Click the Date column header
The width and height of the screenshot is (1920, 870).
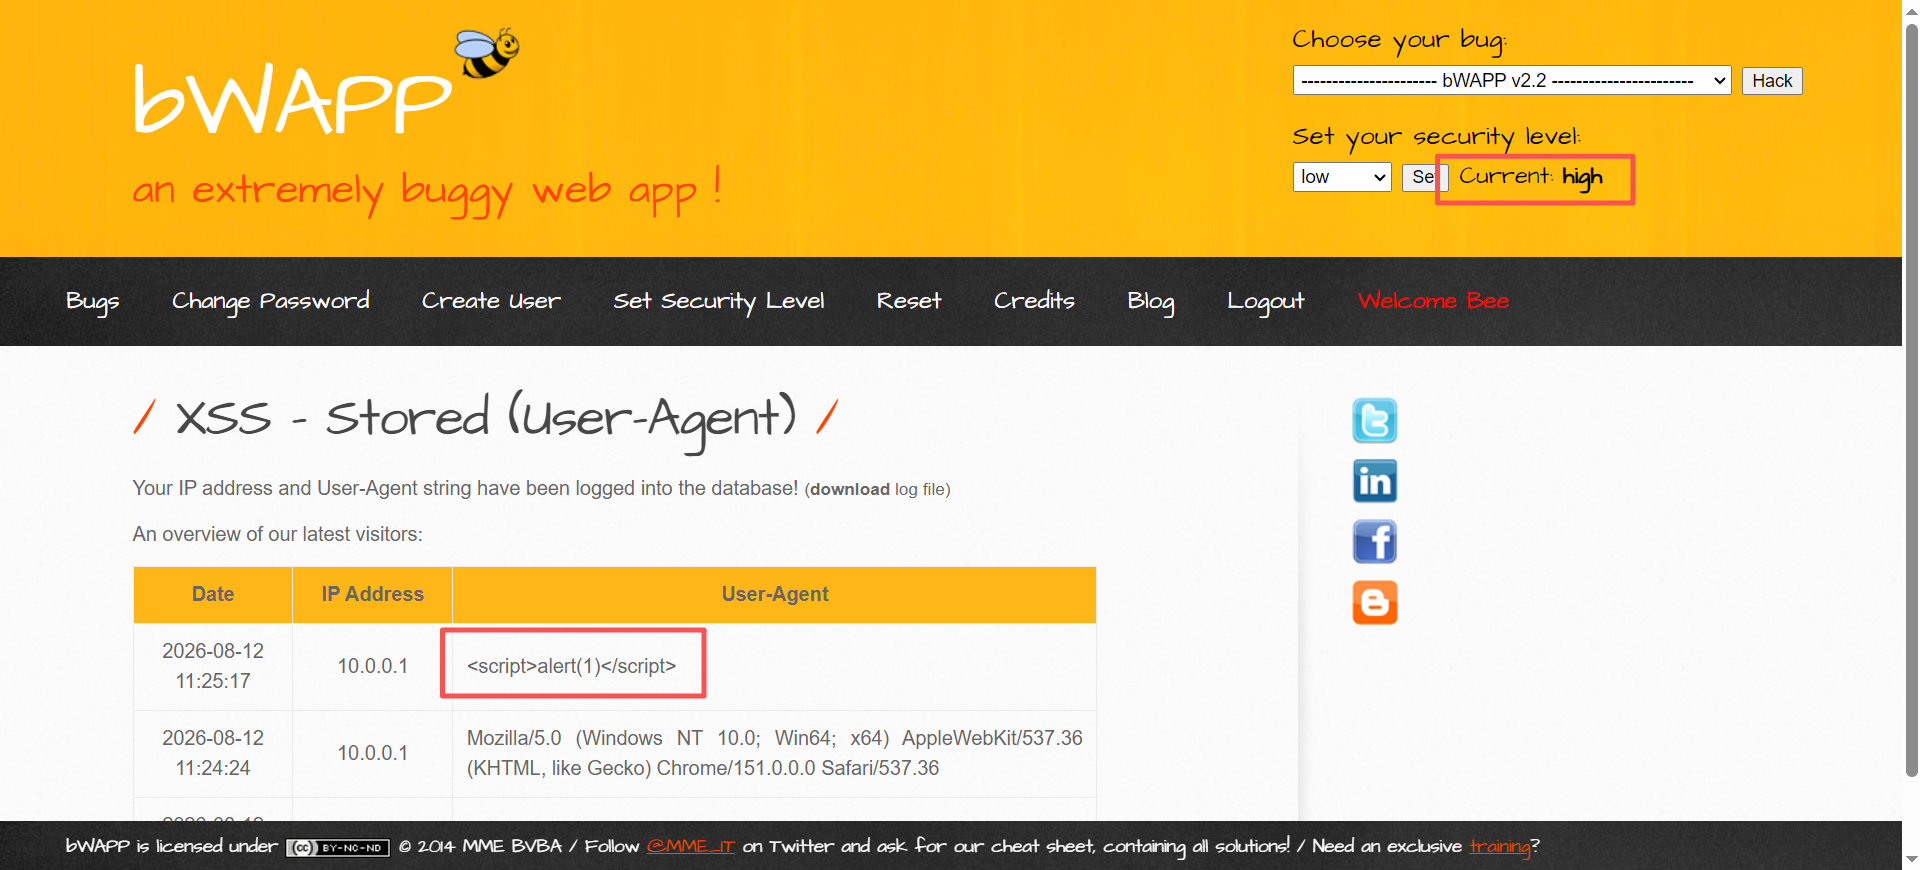(213, 594)
